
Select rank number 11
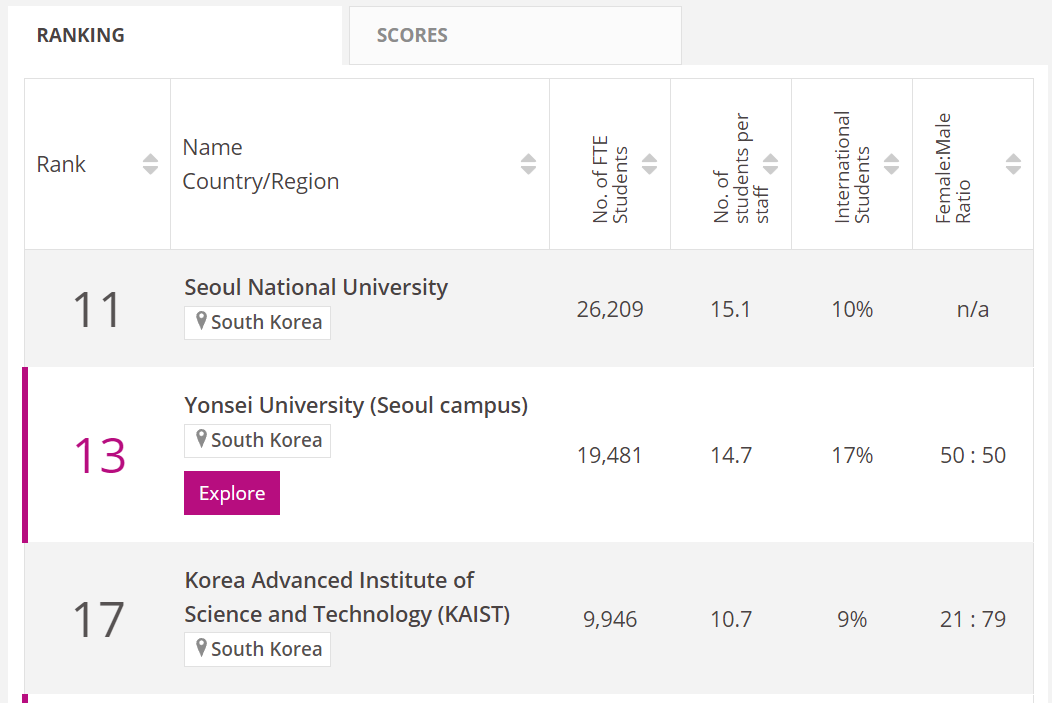click(97, 310)
